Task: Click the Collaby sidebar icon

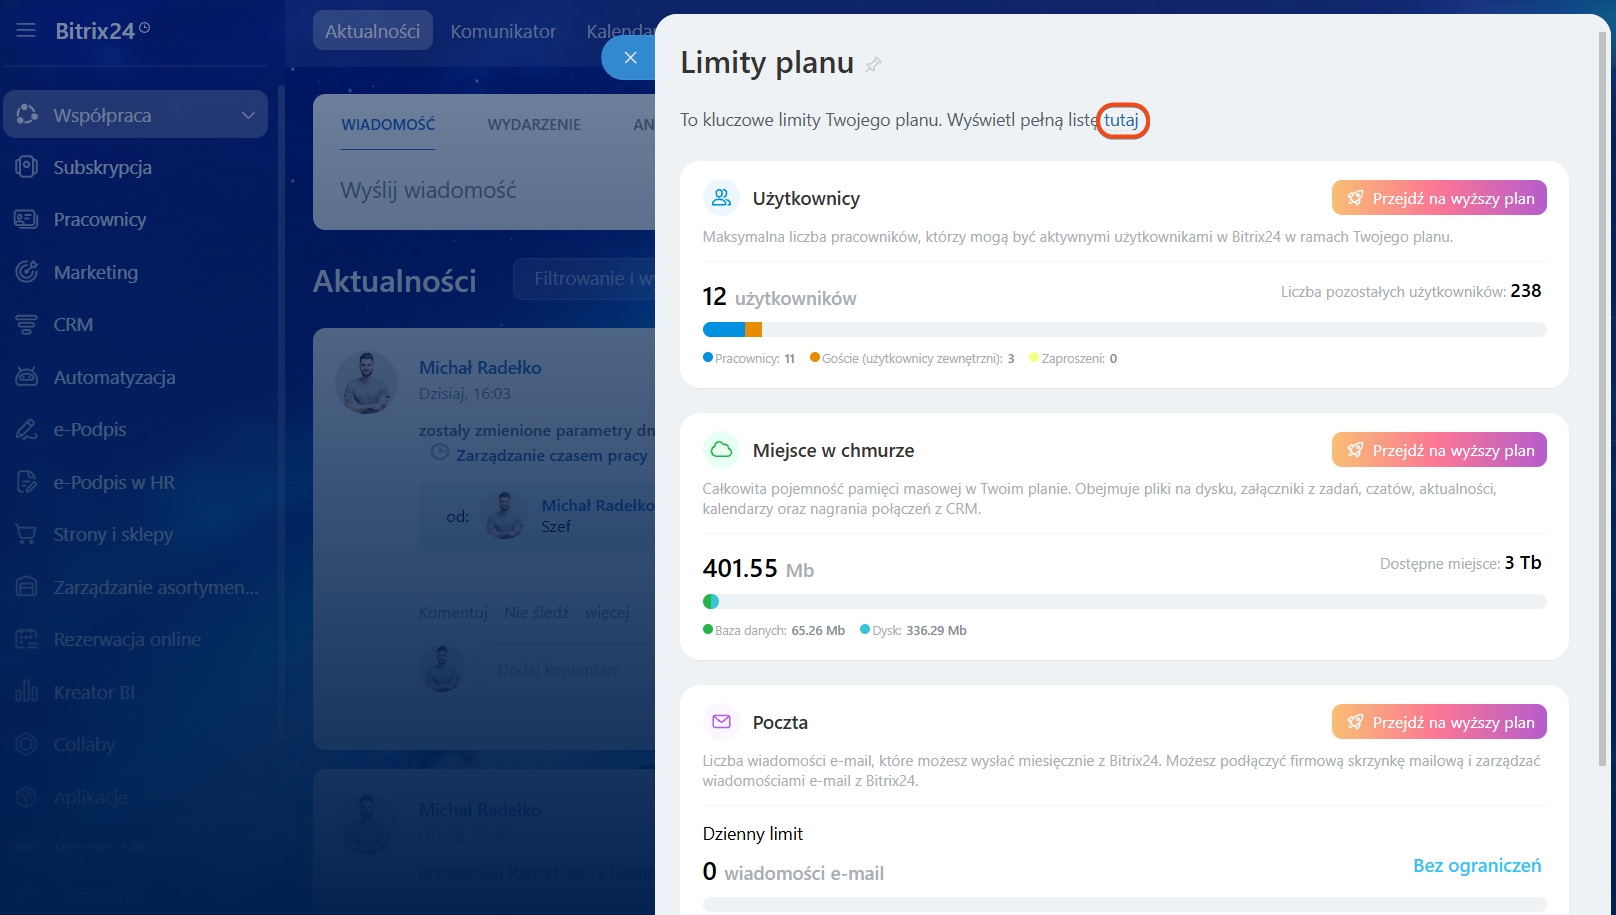Action: coord(27,744)
